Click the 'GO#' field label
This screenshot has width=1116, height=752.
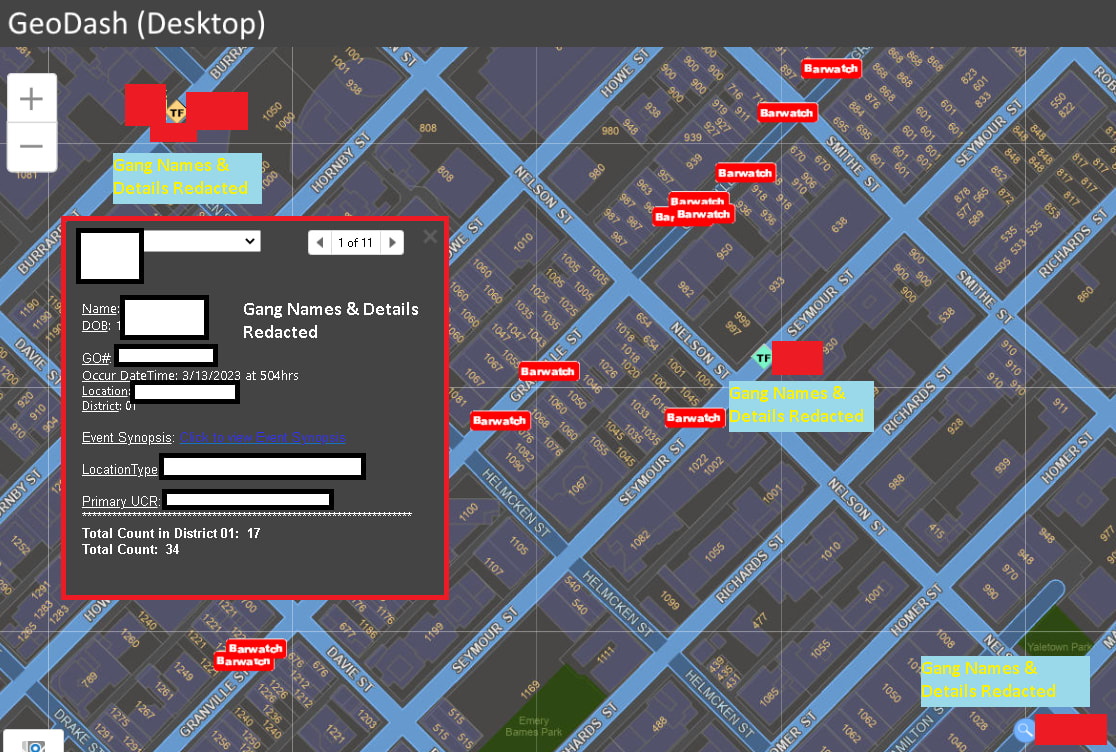96,358
